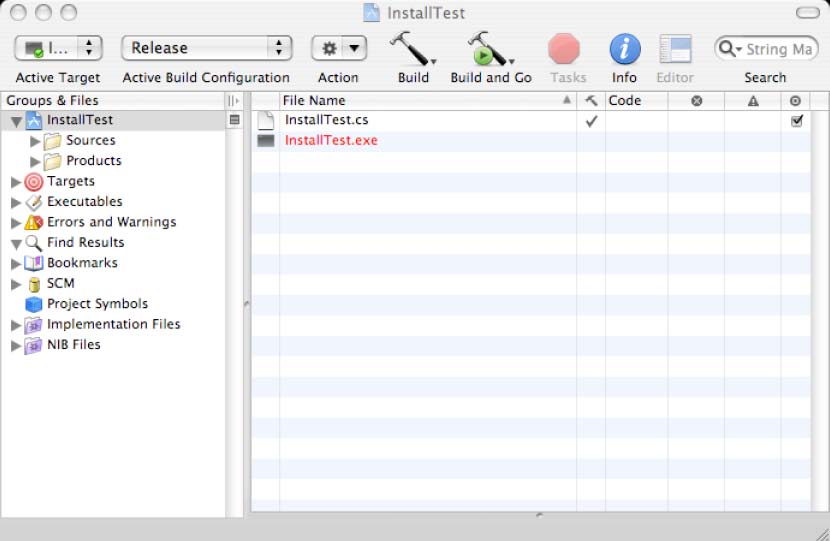Click the target membership column header
This screenshot has height=541, width=830.
pyautogui.click(x=795, y=101)
